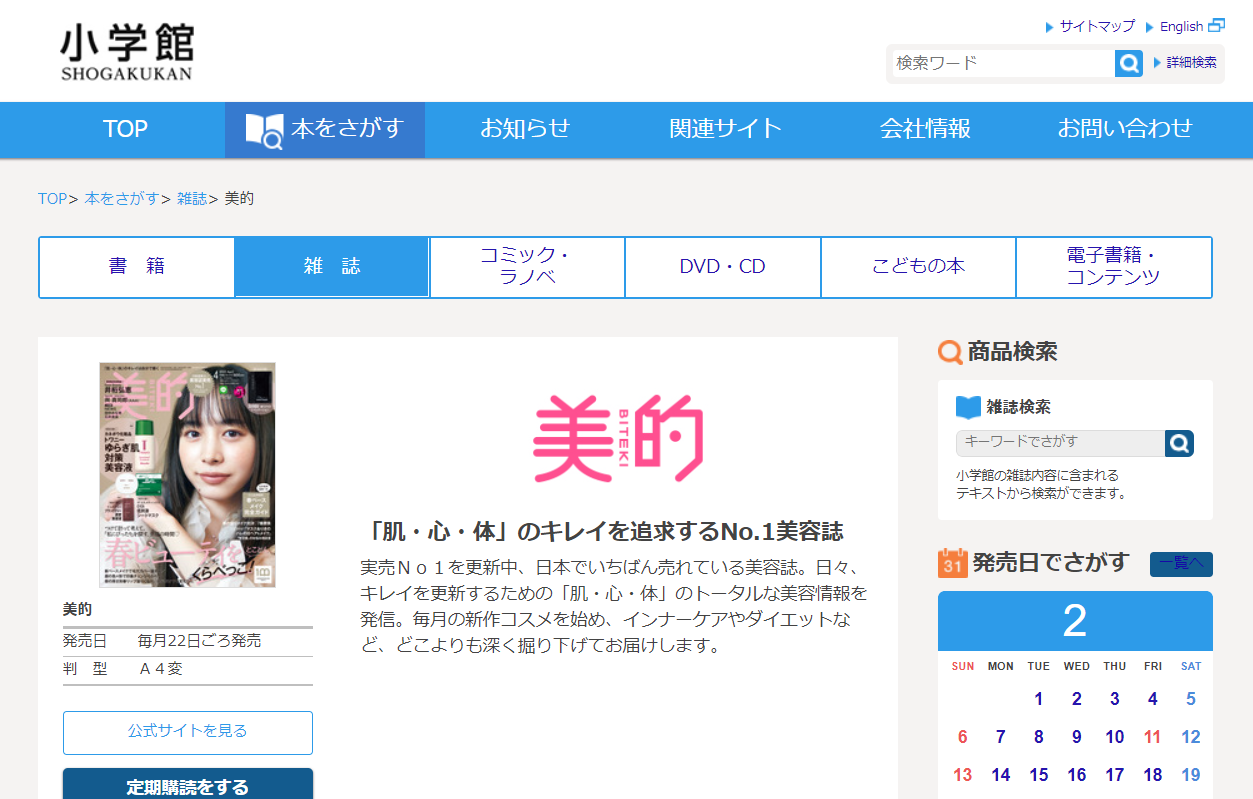The image size is (1253, 799).
Task: Select day 14 in the calendar
Action: pyautogui.click(x=1001, y=775)
